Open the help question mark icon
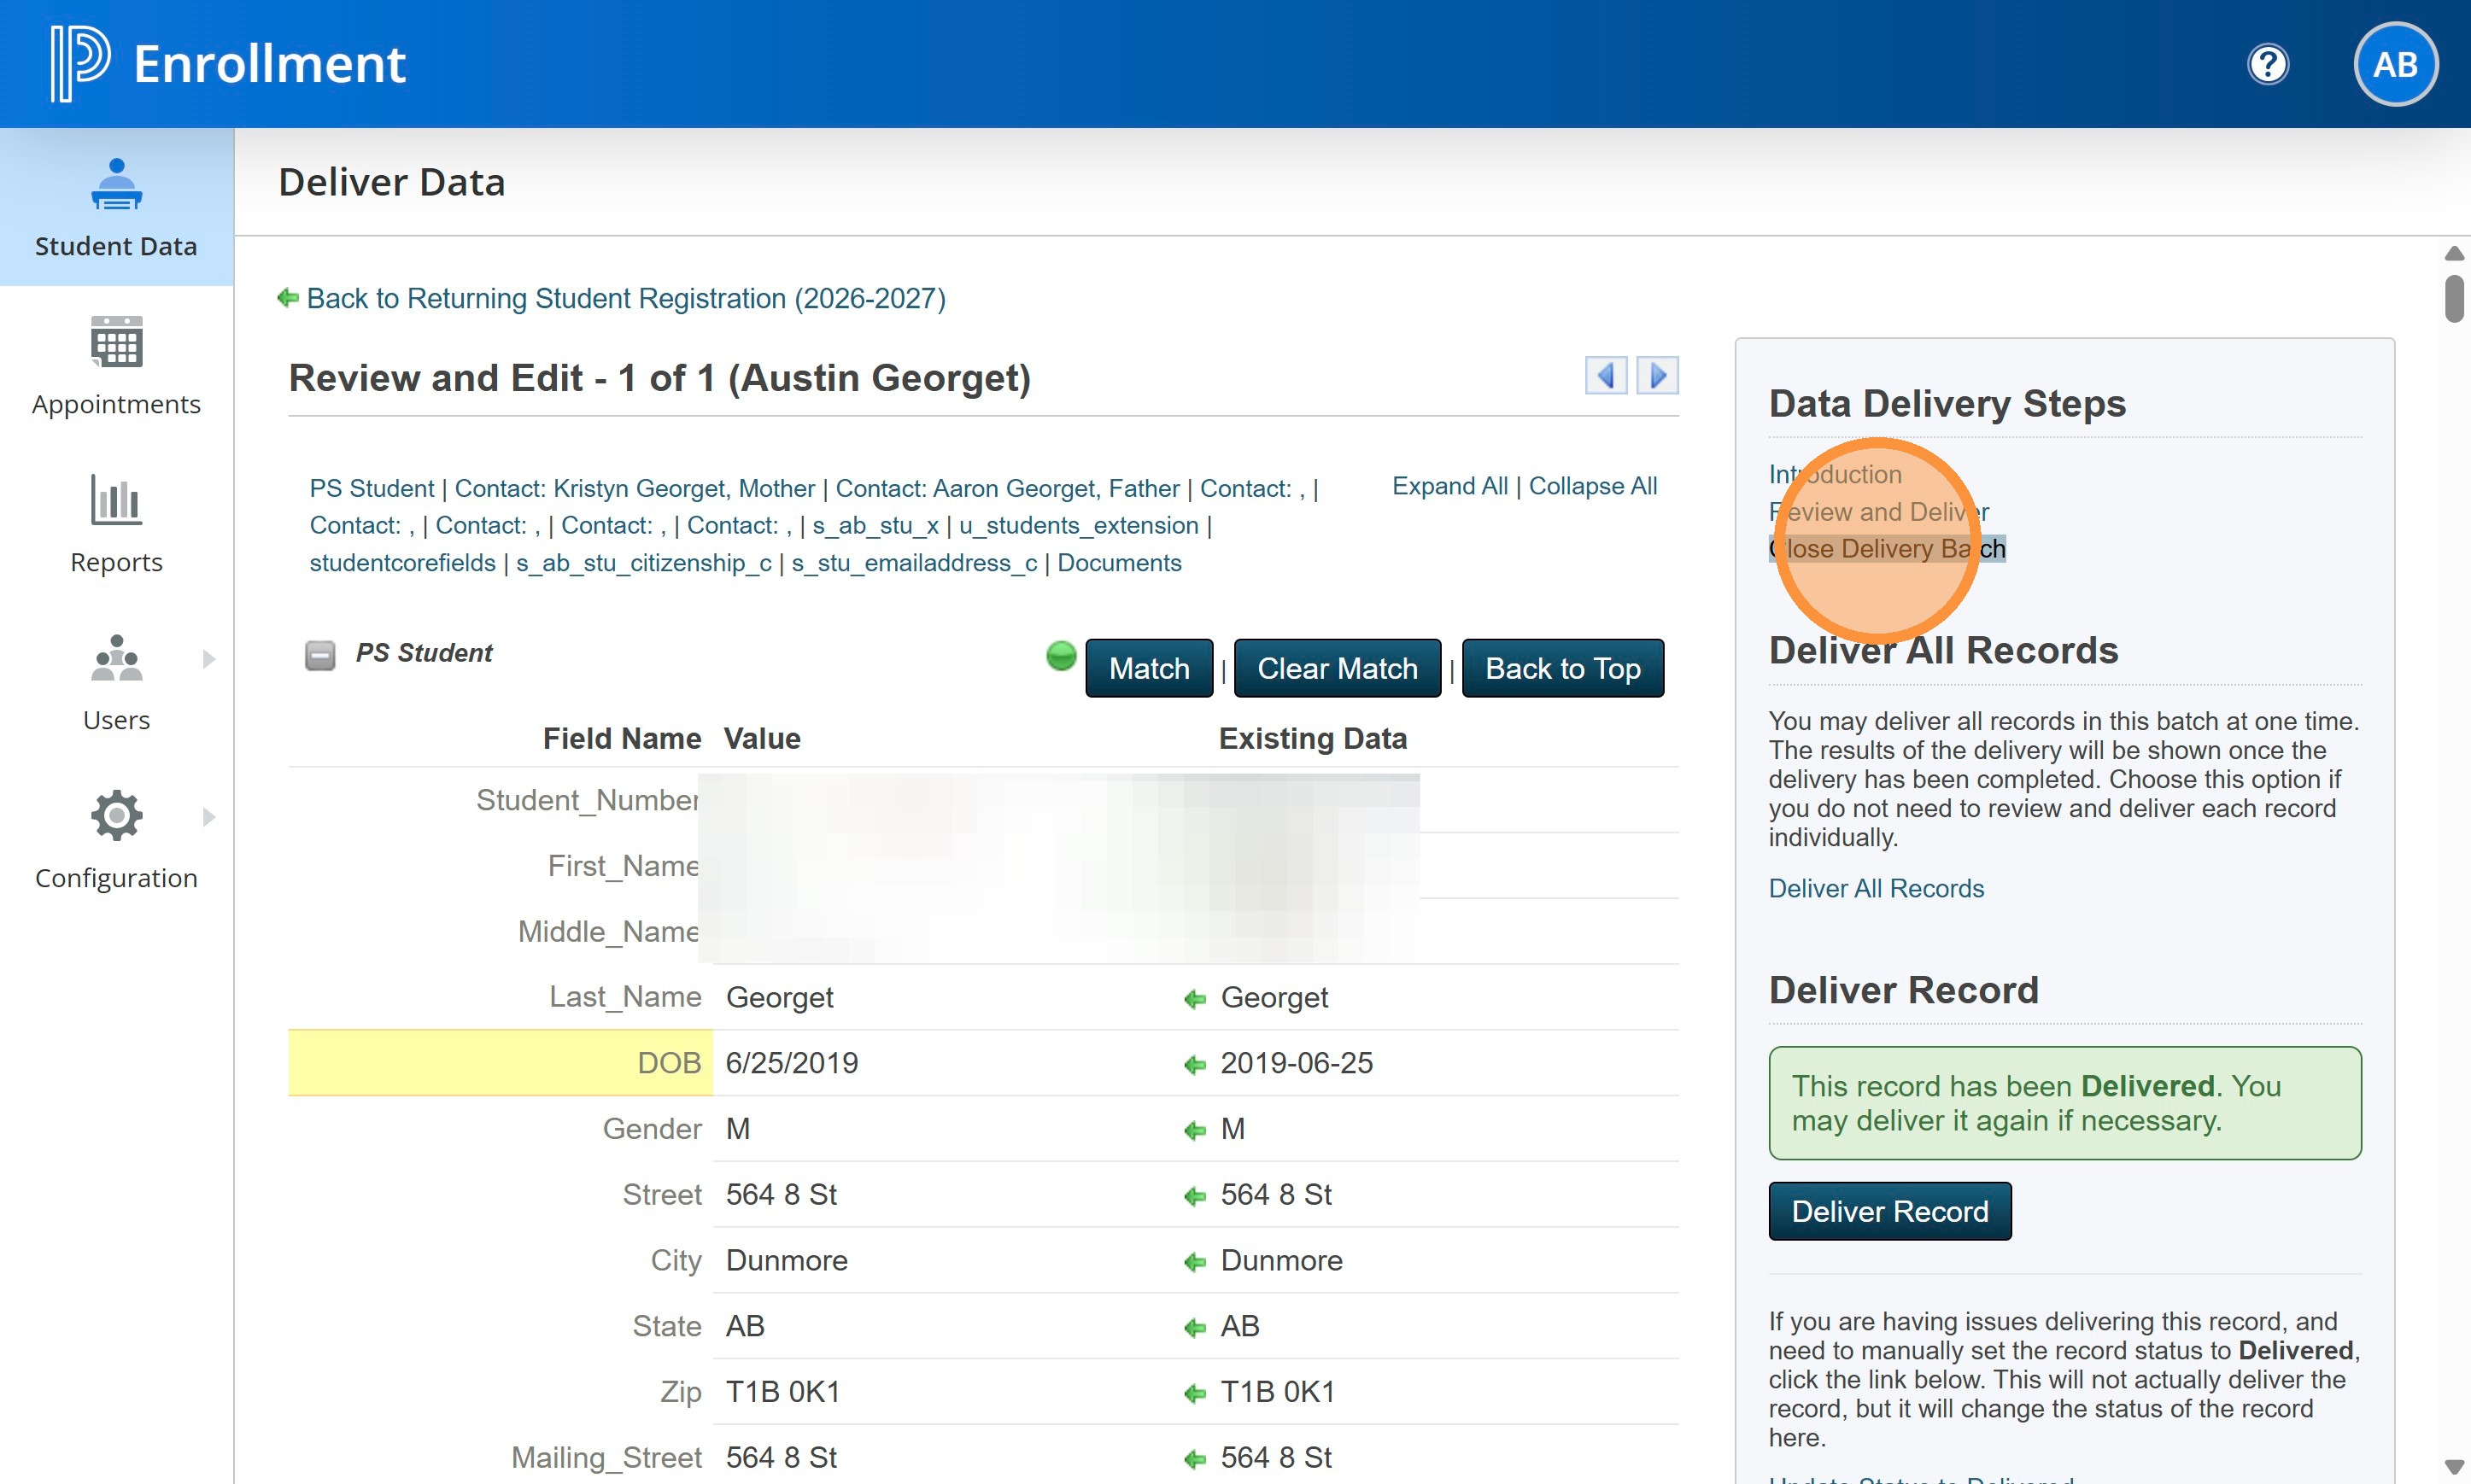 (x=2267, y=65)
